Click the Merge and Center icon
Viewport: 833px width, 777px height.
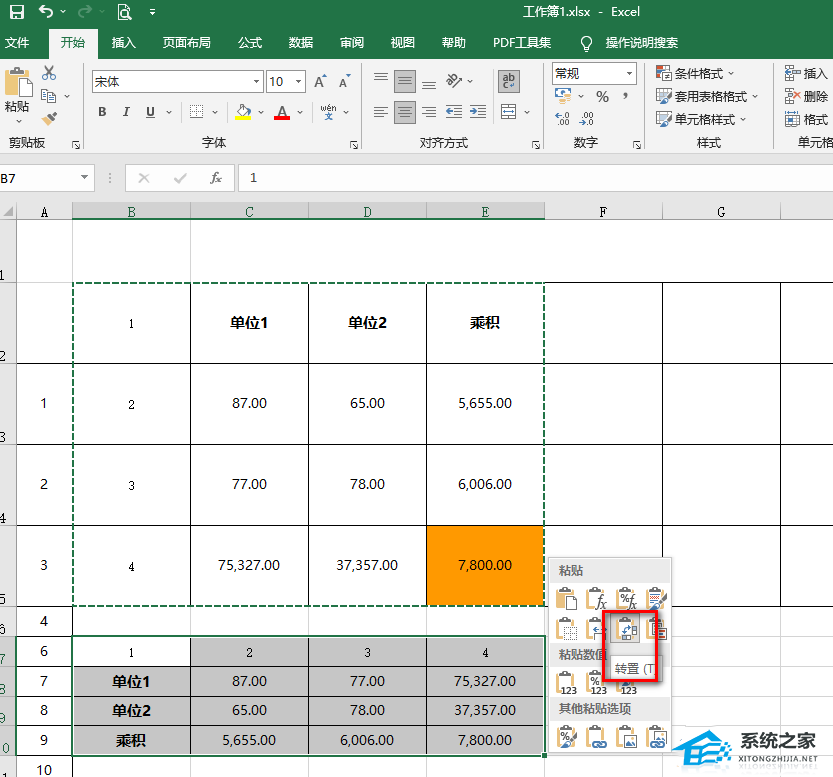[x=508, y=111]
